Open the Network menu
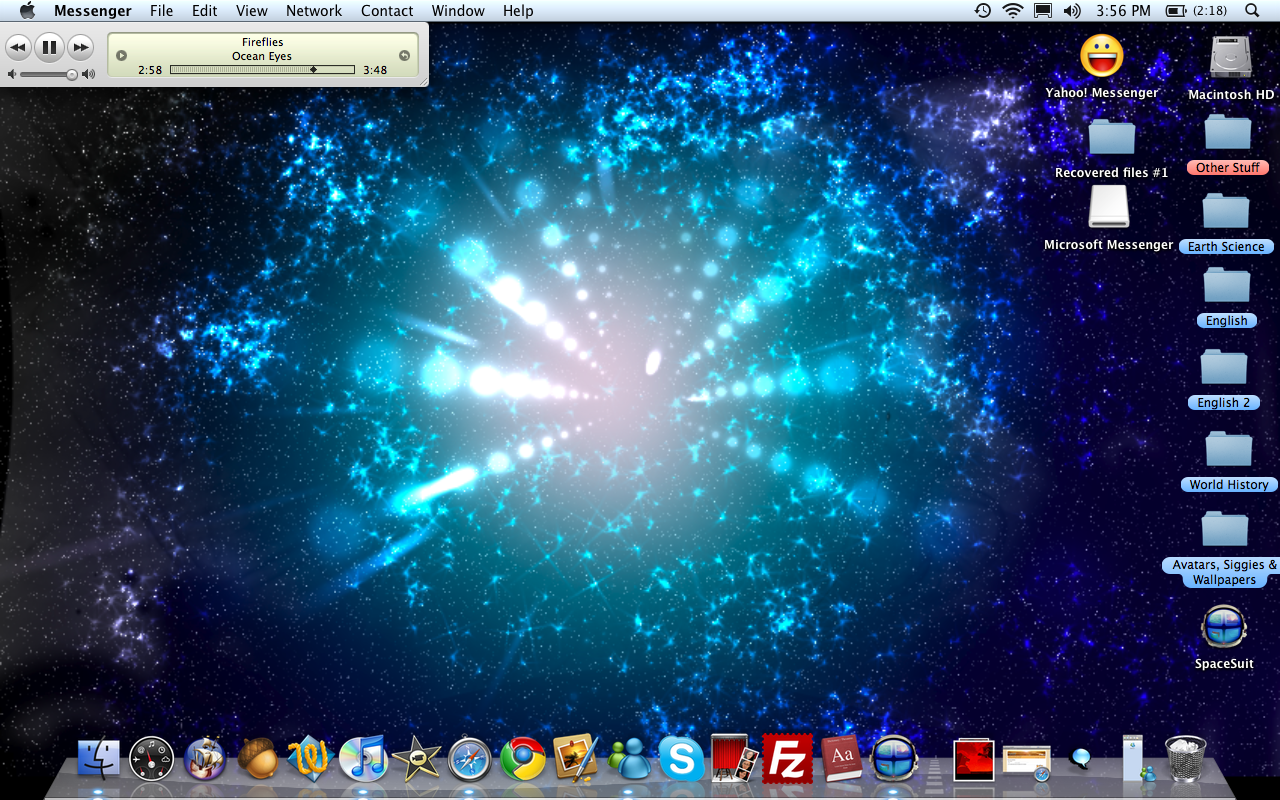 pyautogui.click(x=314, y=11)
